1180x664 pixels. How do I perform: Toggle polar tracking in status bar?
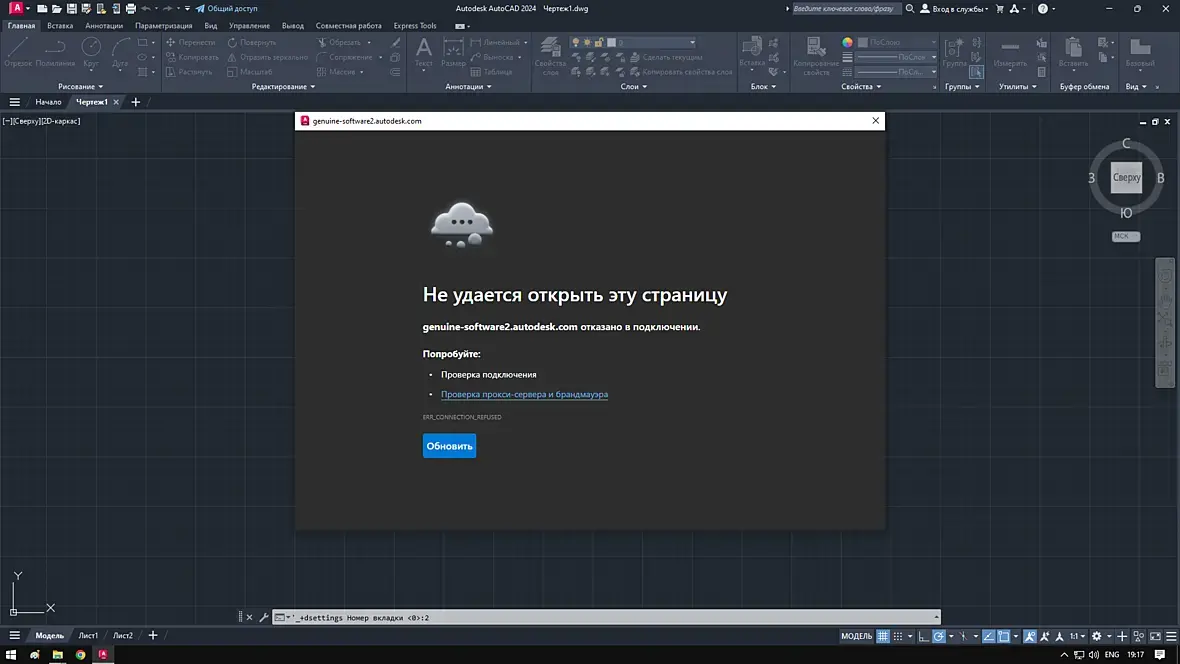point(938,636)
